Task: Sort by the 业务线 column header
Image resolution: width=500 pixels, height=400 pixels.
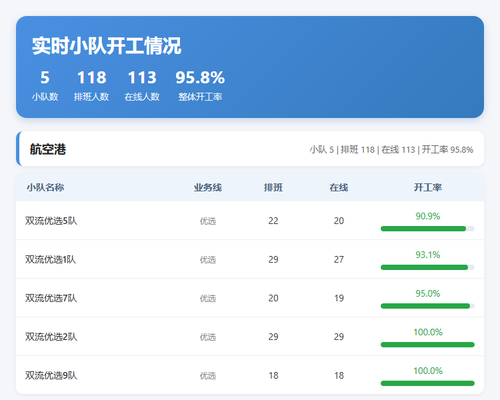Action: (x=208, y=187)
